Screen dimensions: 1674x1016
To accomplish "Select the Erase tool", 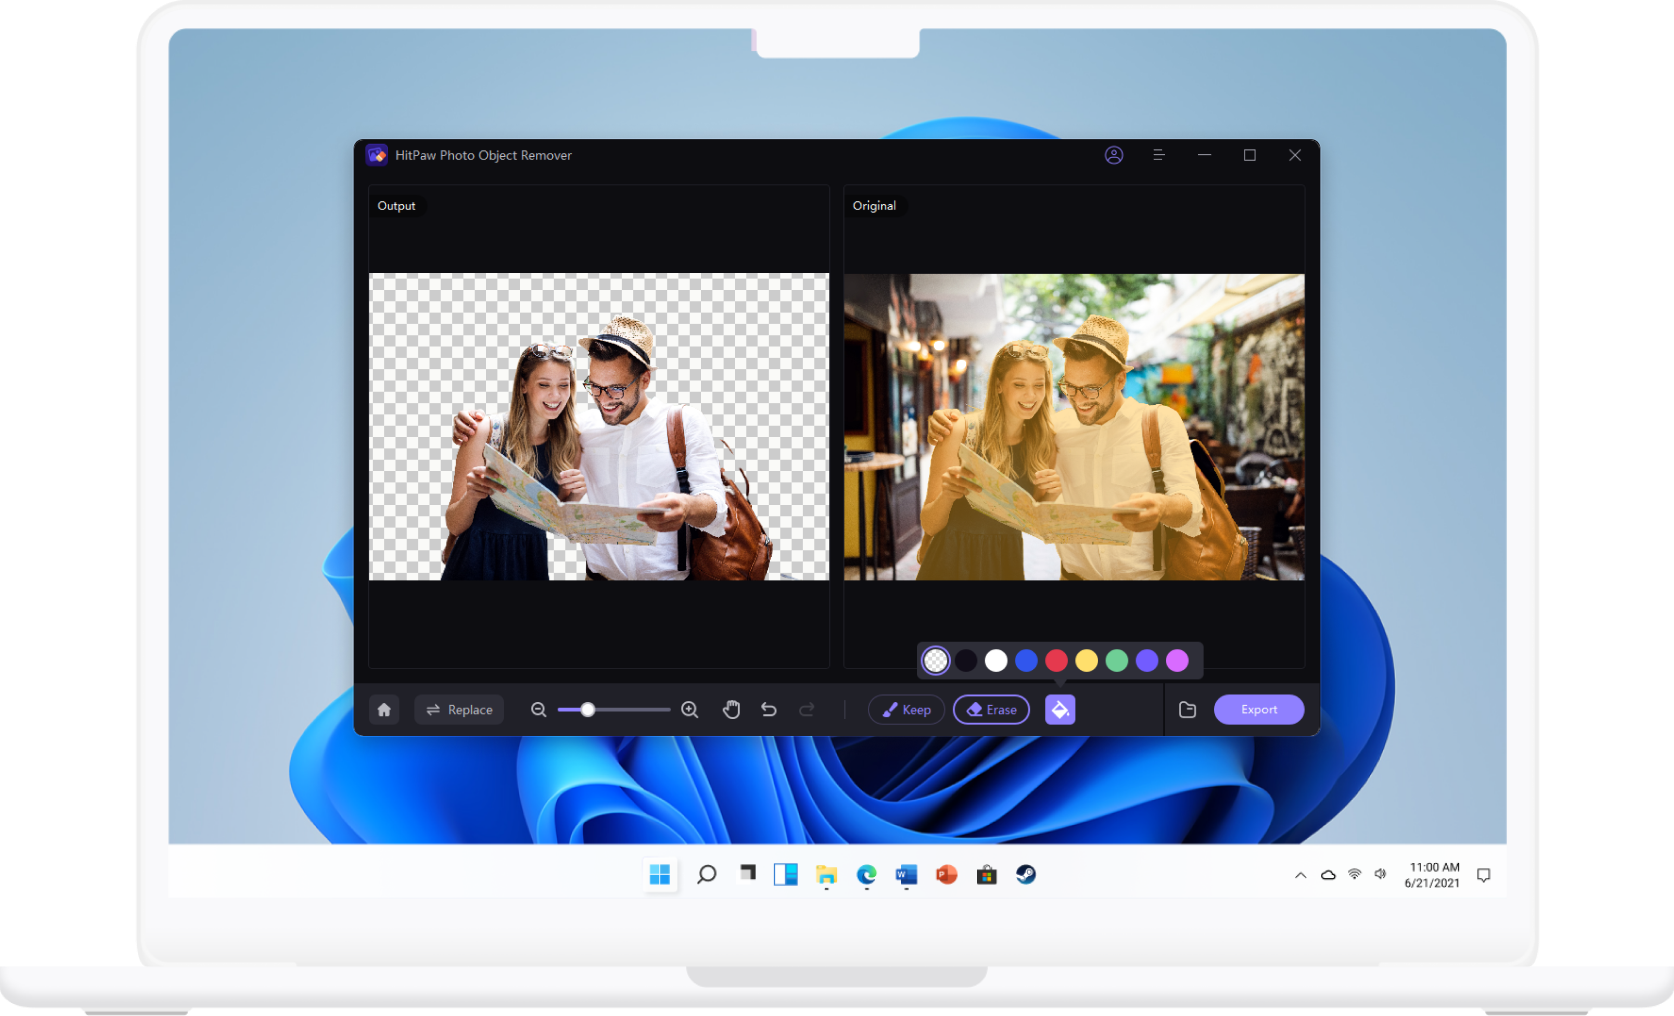I will [991, 710].
